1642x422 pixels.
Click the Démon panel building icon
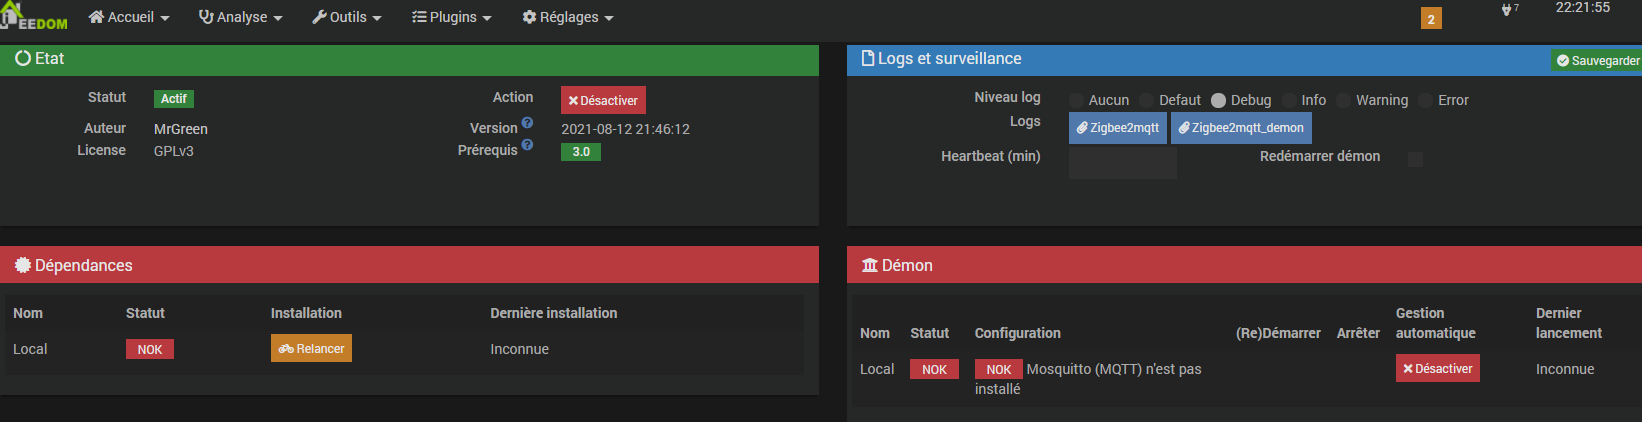point(869,265)
